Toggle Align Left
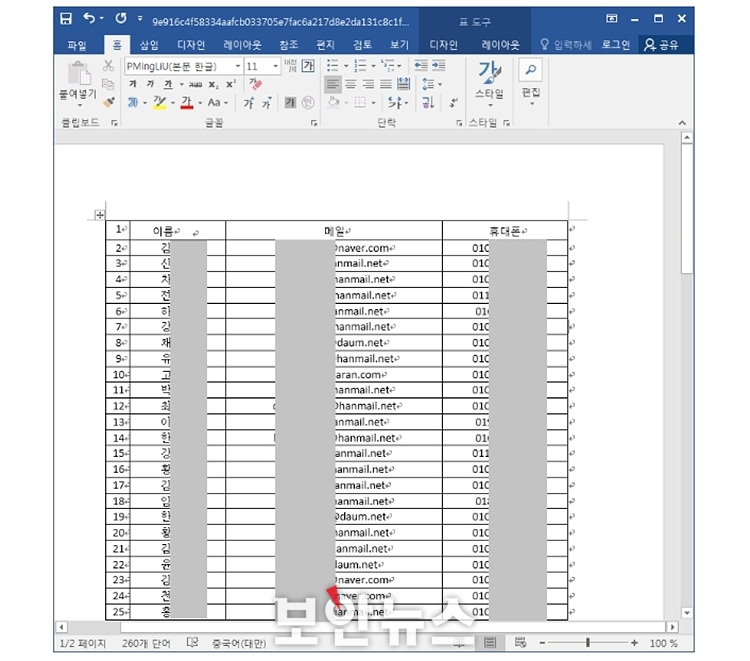This screenshot has width=750, height=661. [x=333, y=85]
